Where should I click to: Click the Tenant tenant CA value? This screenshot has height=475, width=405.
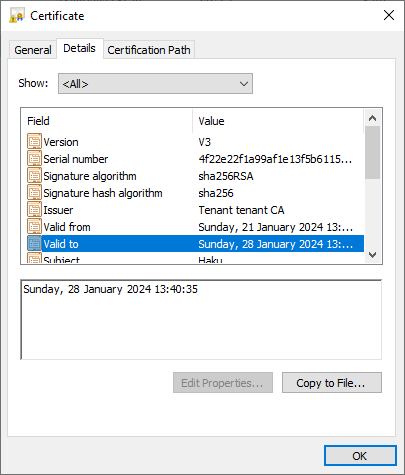(x=241, y=210)
